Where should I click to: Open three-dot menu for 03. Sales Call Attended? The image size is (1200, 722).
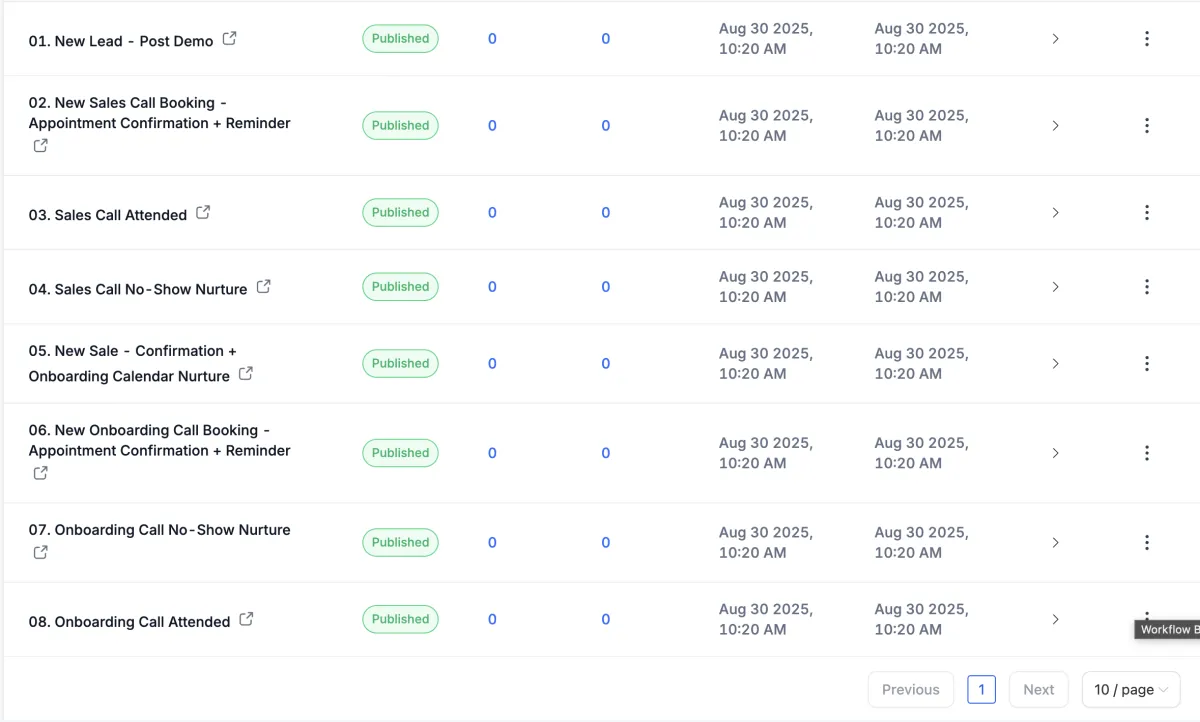[x=1146, y=213]
